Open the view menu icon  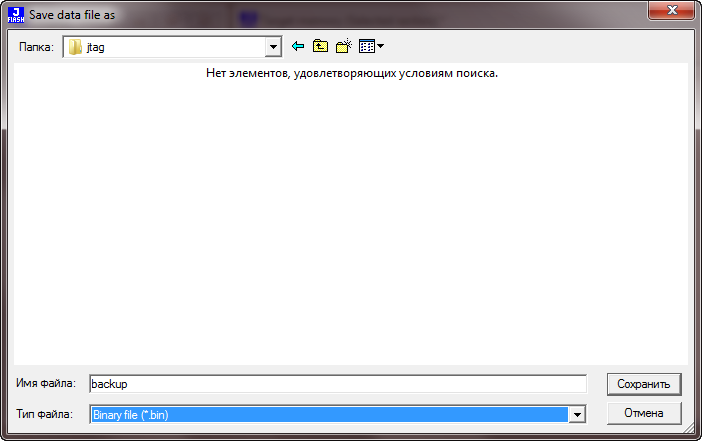coord(366,46)
